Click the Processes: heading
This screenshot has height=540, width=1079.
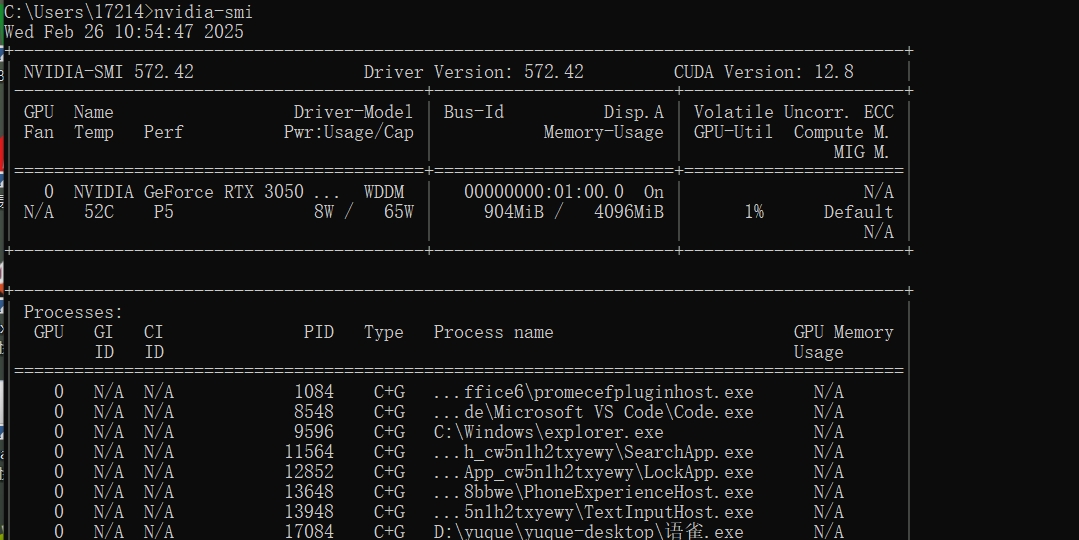pyautogui.click(x=74, y=312)
